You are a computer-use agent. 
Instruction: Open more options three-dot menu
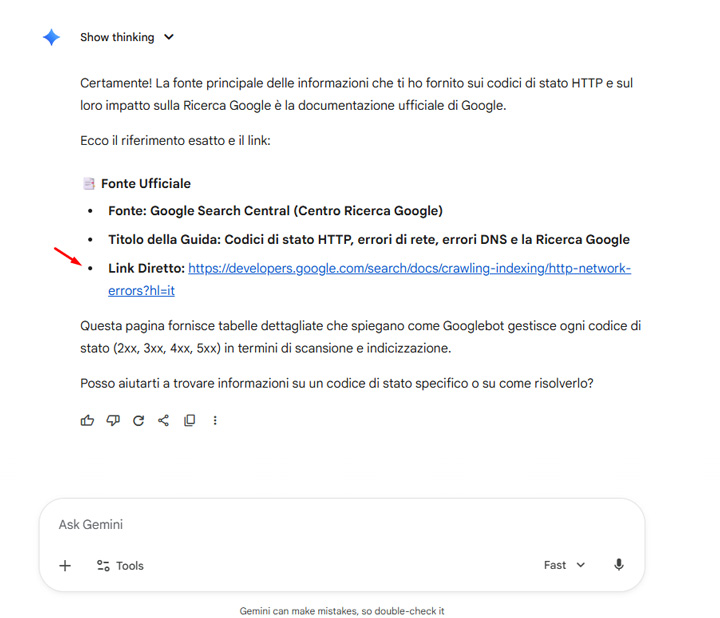coord(215,421)
